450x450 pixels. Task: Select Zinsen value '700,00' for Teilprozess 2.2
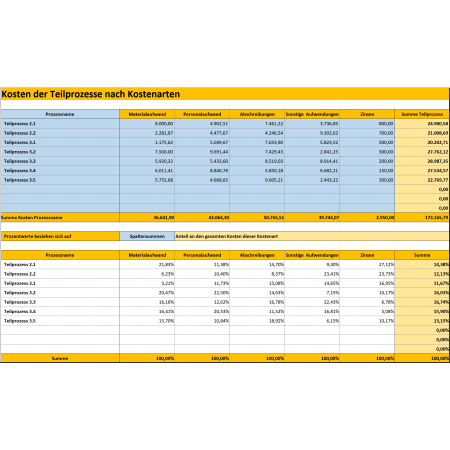coord(367,133)
